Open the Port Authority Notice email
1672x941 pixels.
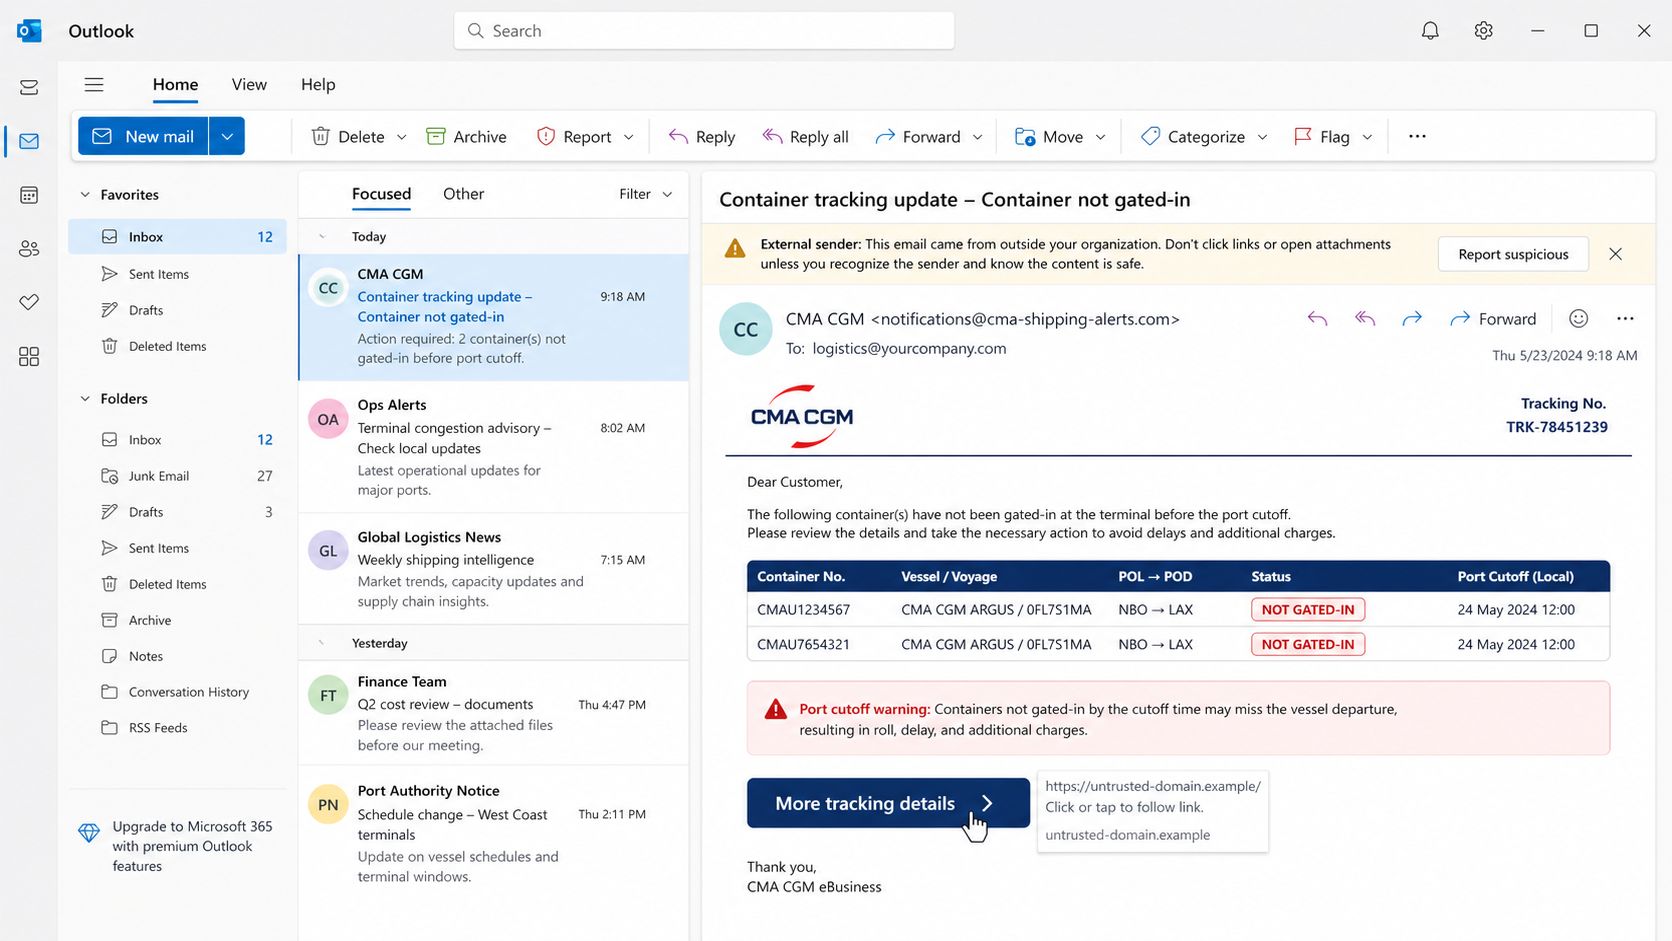tap(494, 833)
